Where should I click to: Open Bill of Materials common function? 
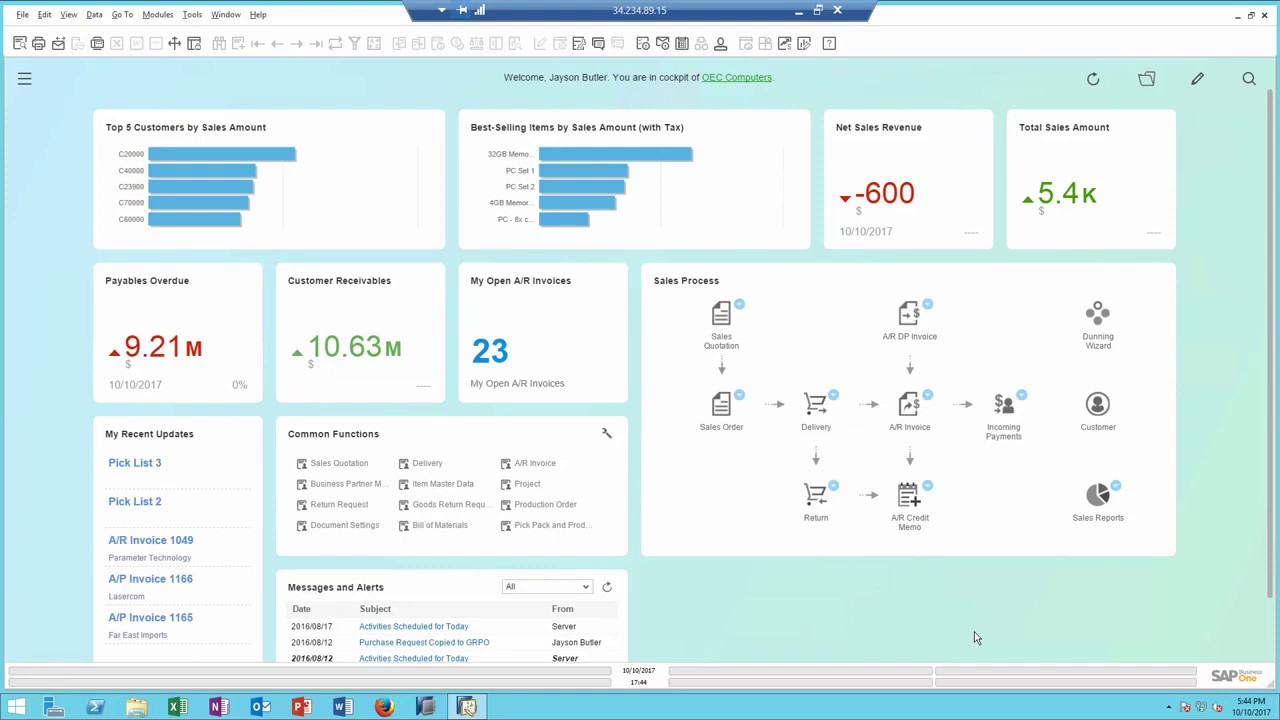pyautogui.click(x=440, y=525)
